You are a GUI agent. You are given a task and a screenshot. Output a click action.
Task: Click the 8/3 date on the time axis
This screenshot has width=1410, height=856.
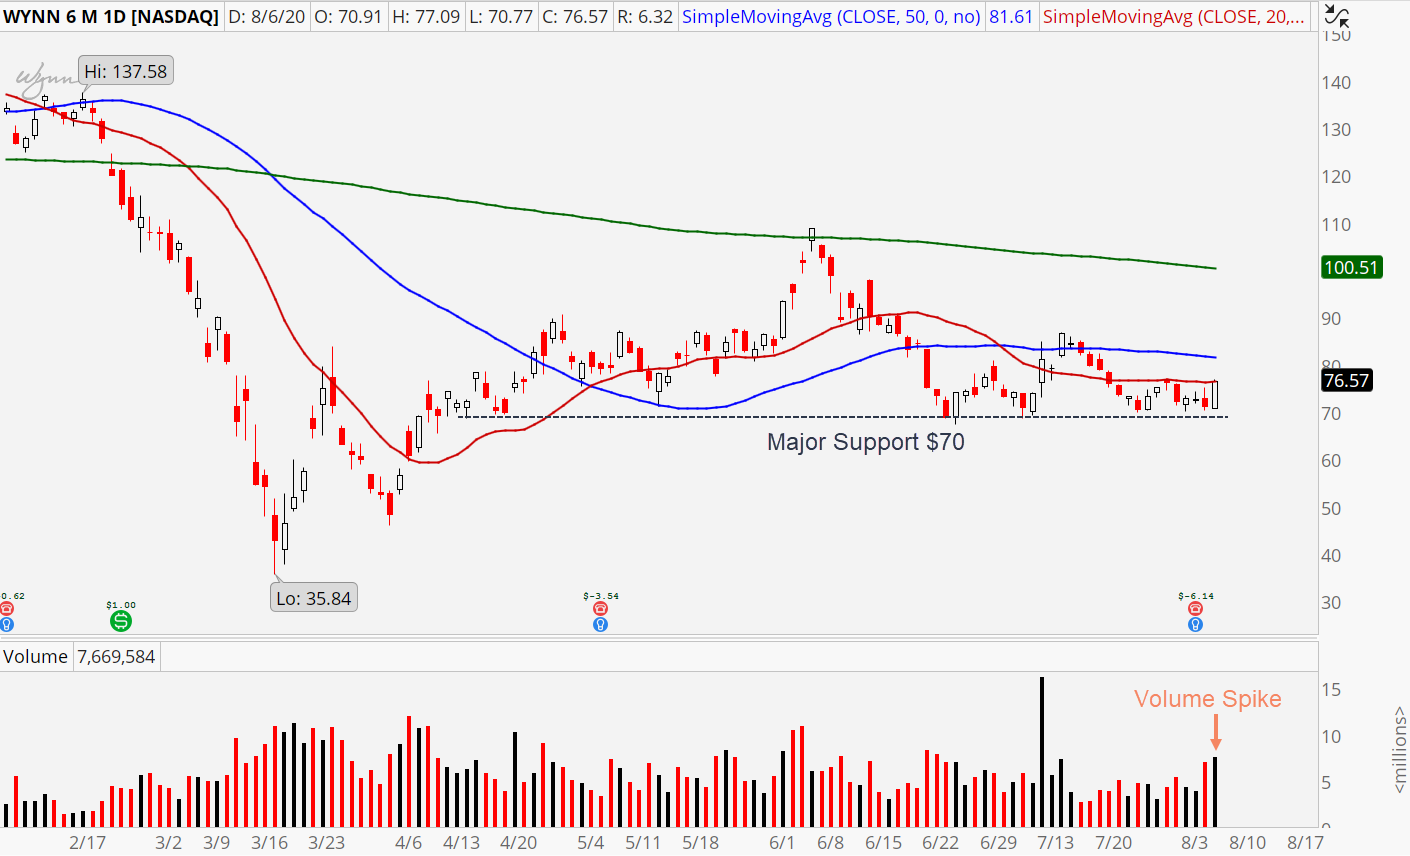tap(1194, 842)
